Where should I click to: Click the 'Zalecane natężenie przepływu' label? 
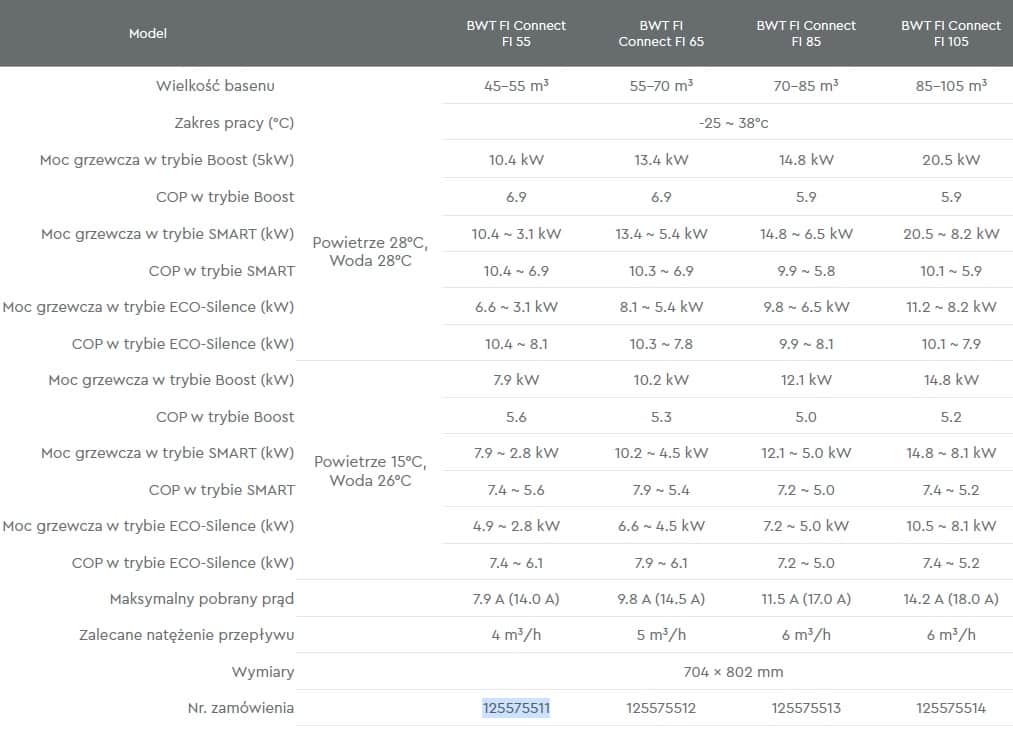click(186, 635)
